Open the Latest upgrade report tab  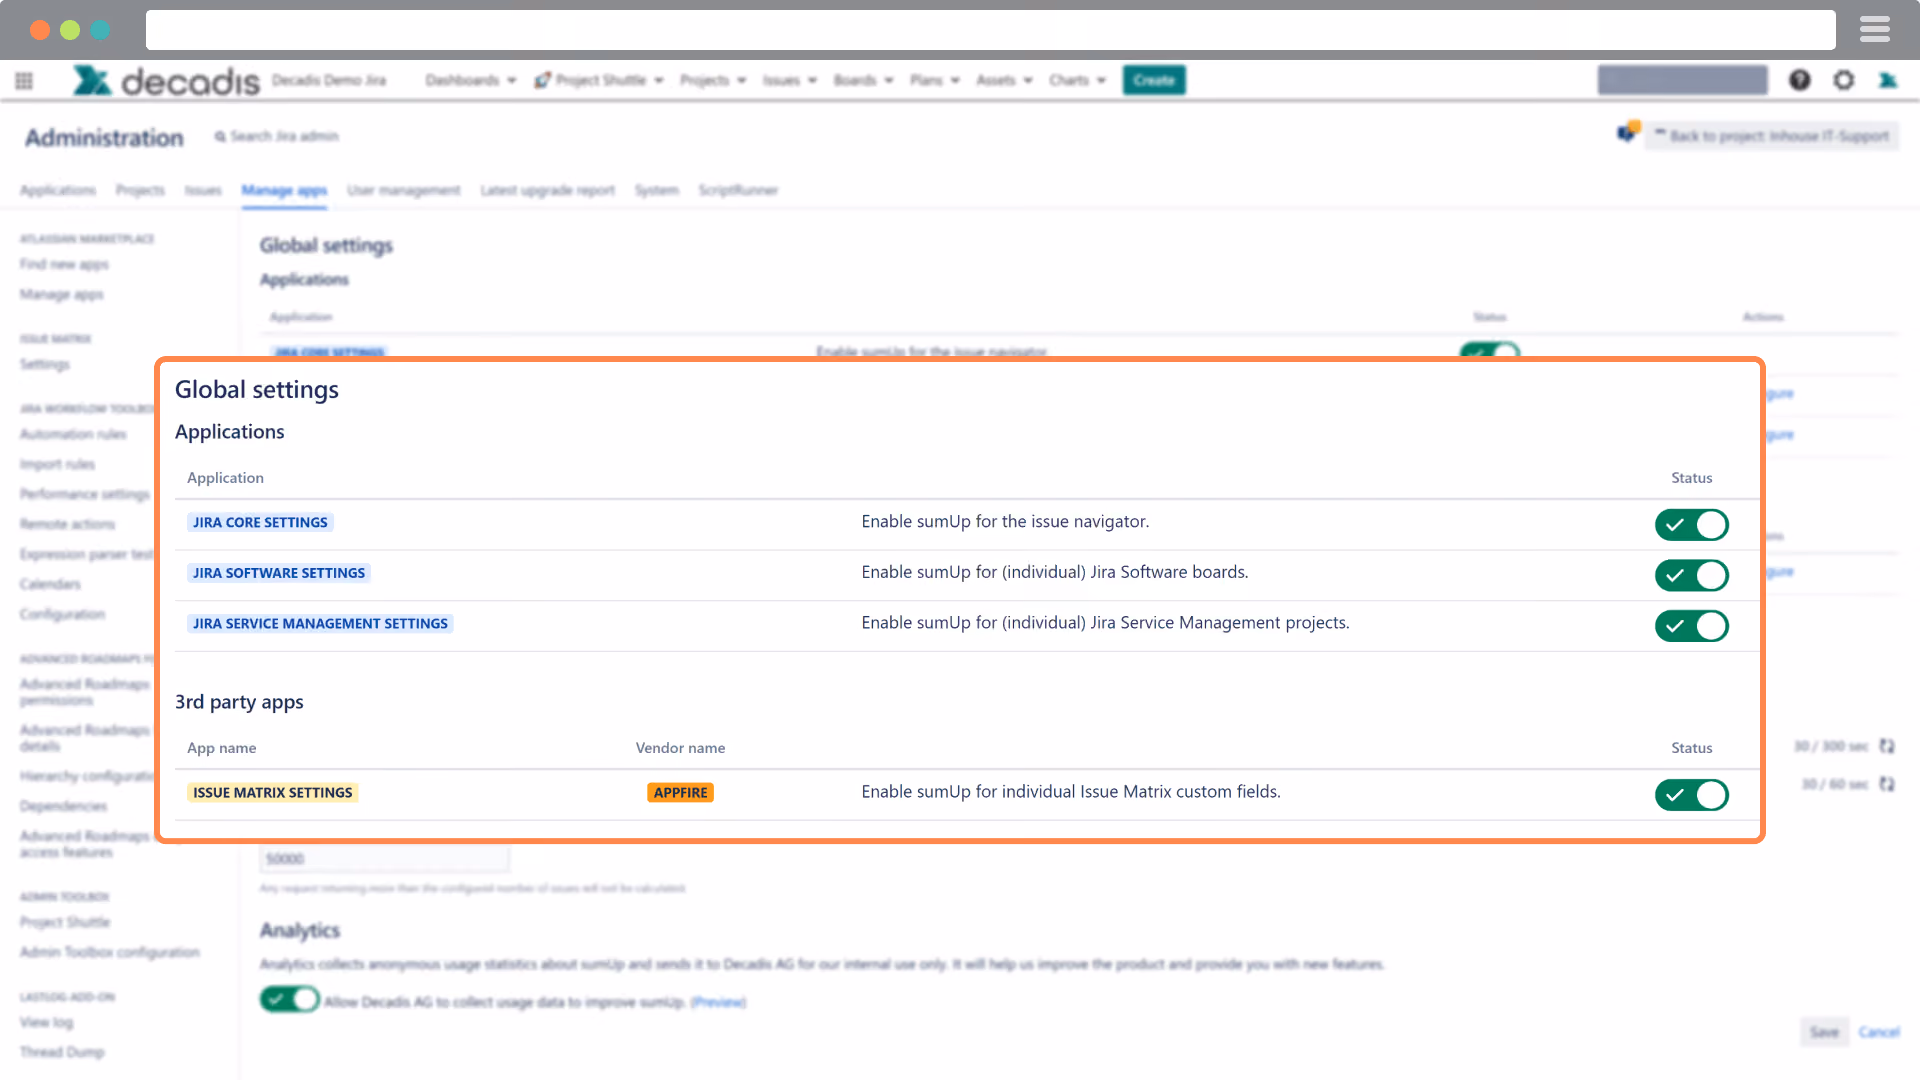click(x=548, y=190)
